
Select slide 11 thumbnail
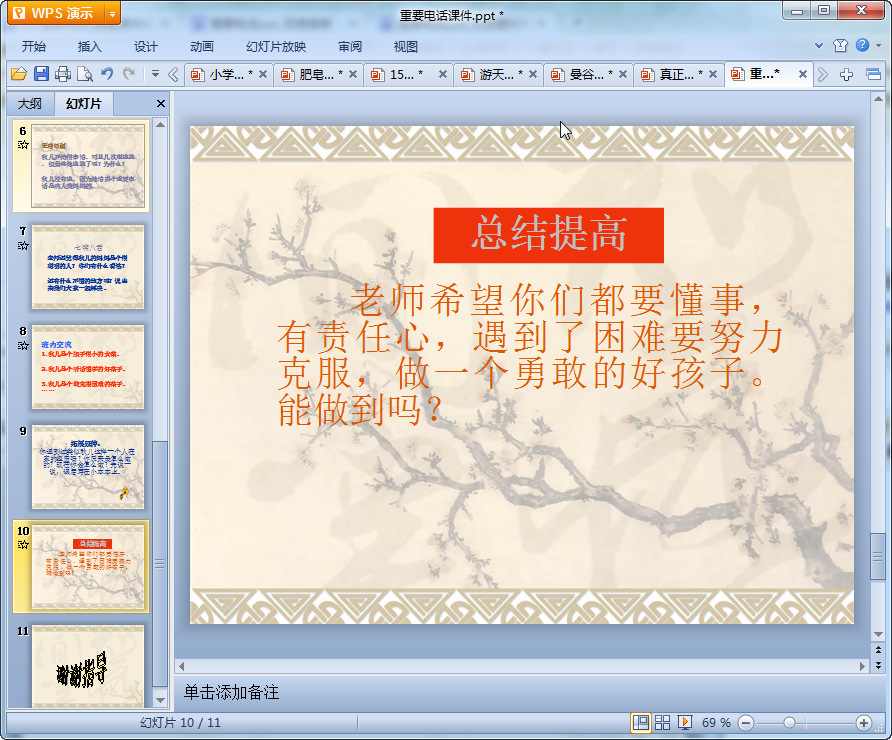[x=88, y=667]
